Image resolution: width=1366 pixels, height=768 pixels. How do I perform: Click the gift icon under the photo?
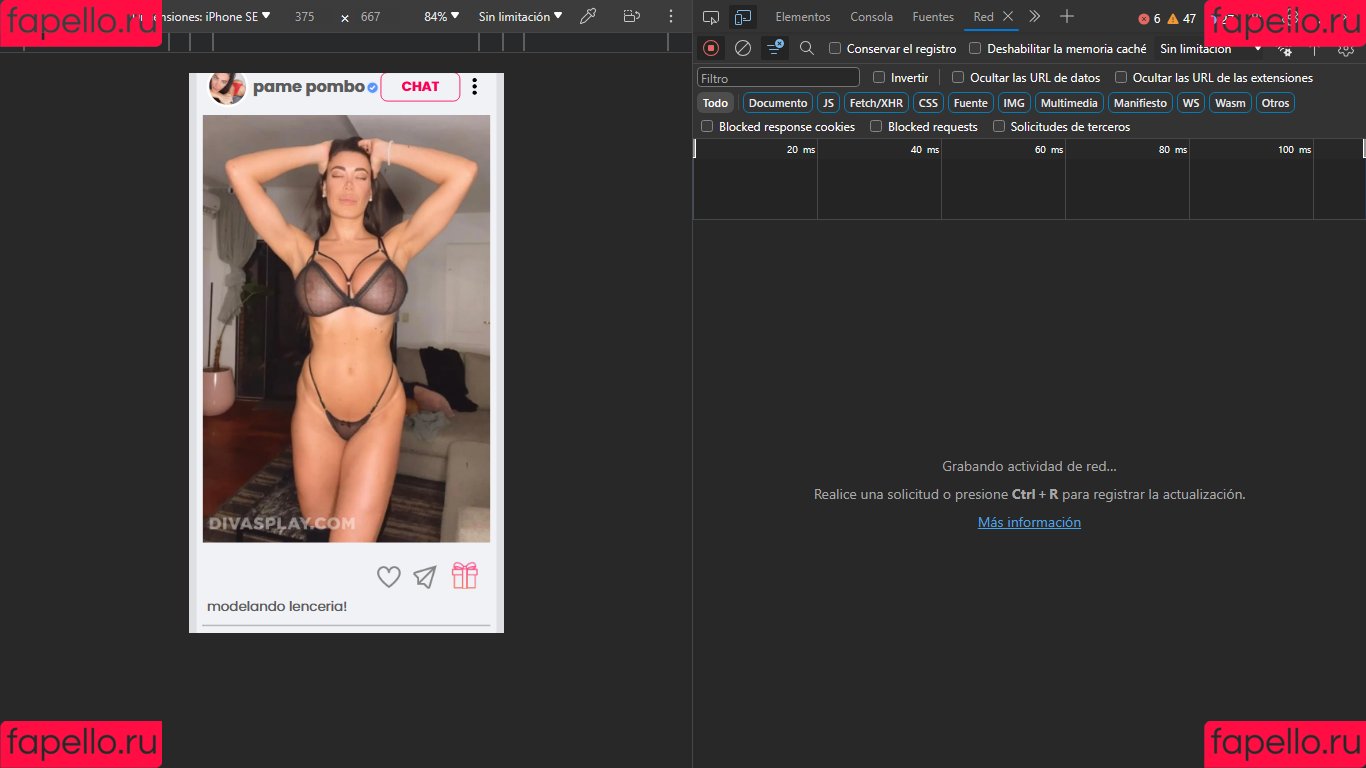pos(464,576)
